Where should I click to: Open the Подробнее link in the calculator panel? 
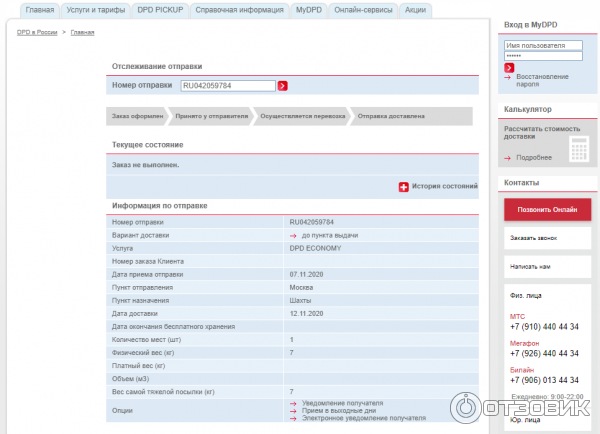tap(534, 158)
